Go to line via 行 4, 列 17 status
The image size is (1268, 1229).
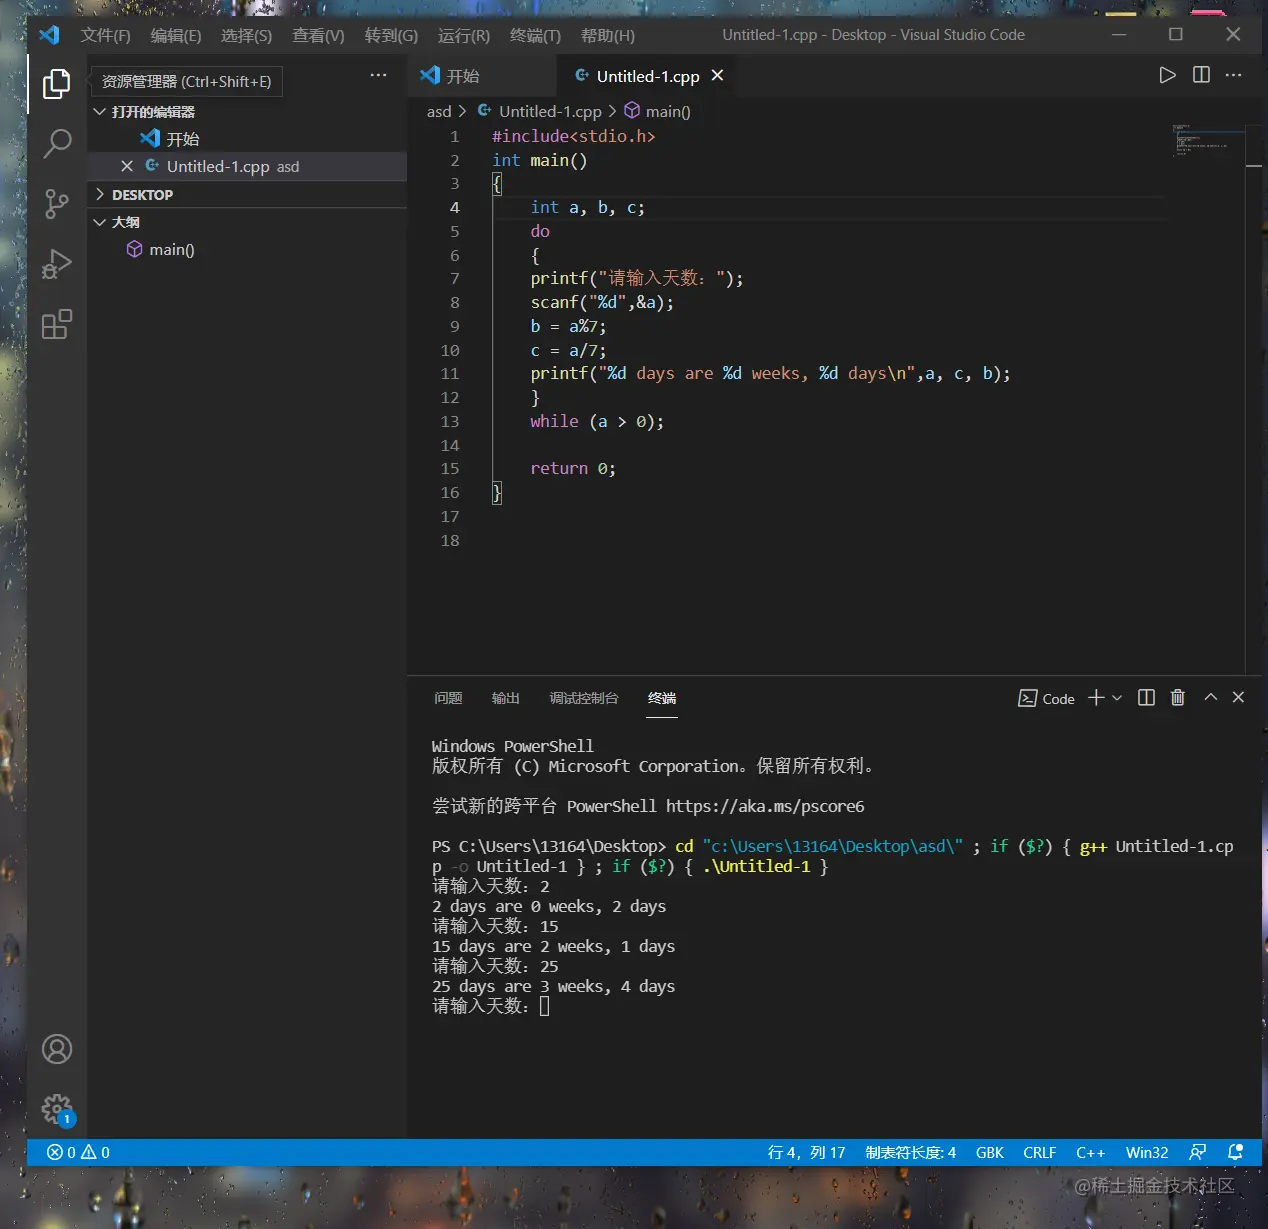point(806,1153)
